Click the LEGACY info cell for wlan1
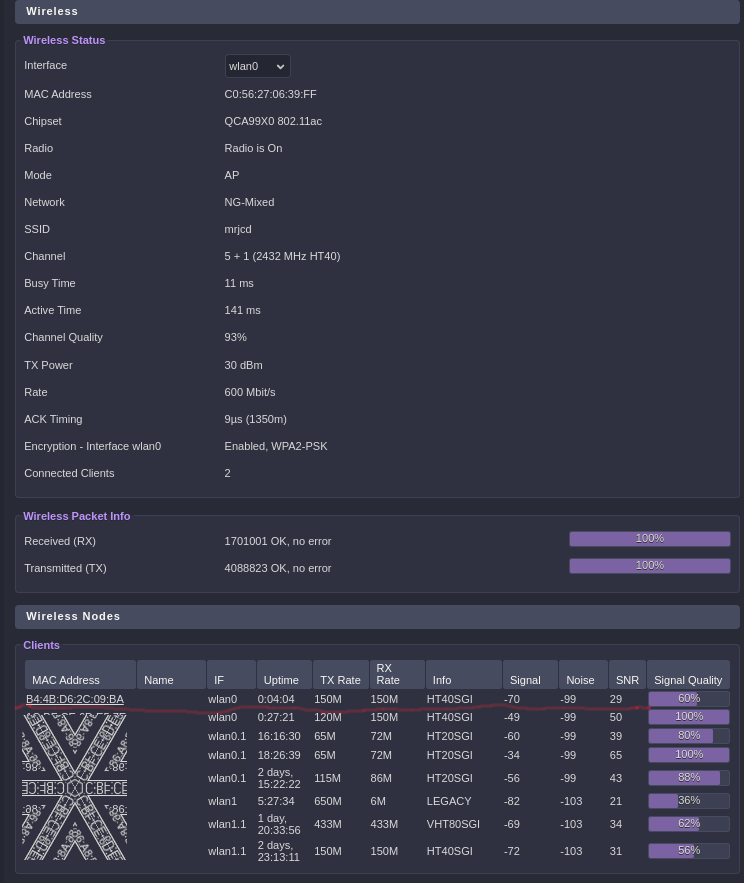 447,801
